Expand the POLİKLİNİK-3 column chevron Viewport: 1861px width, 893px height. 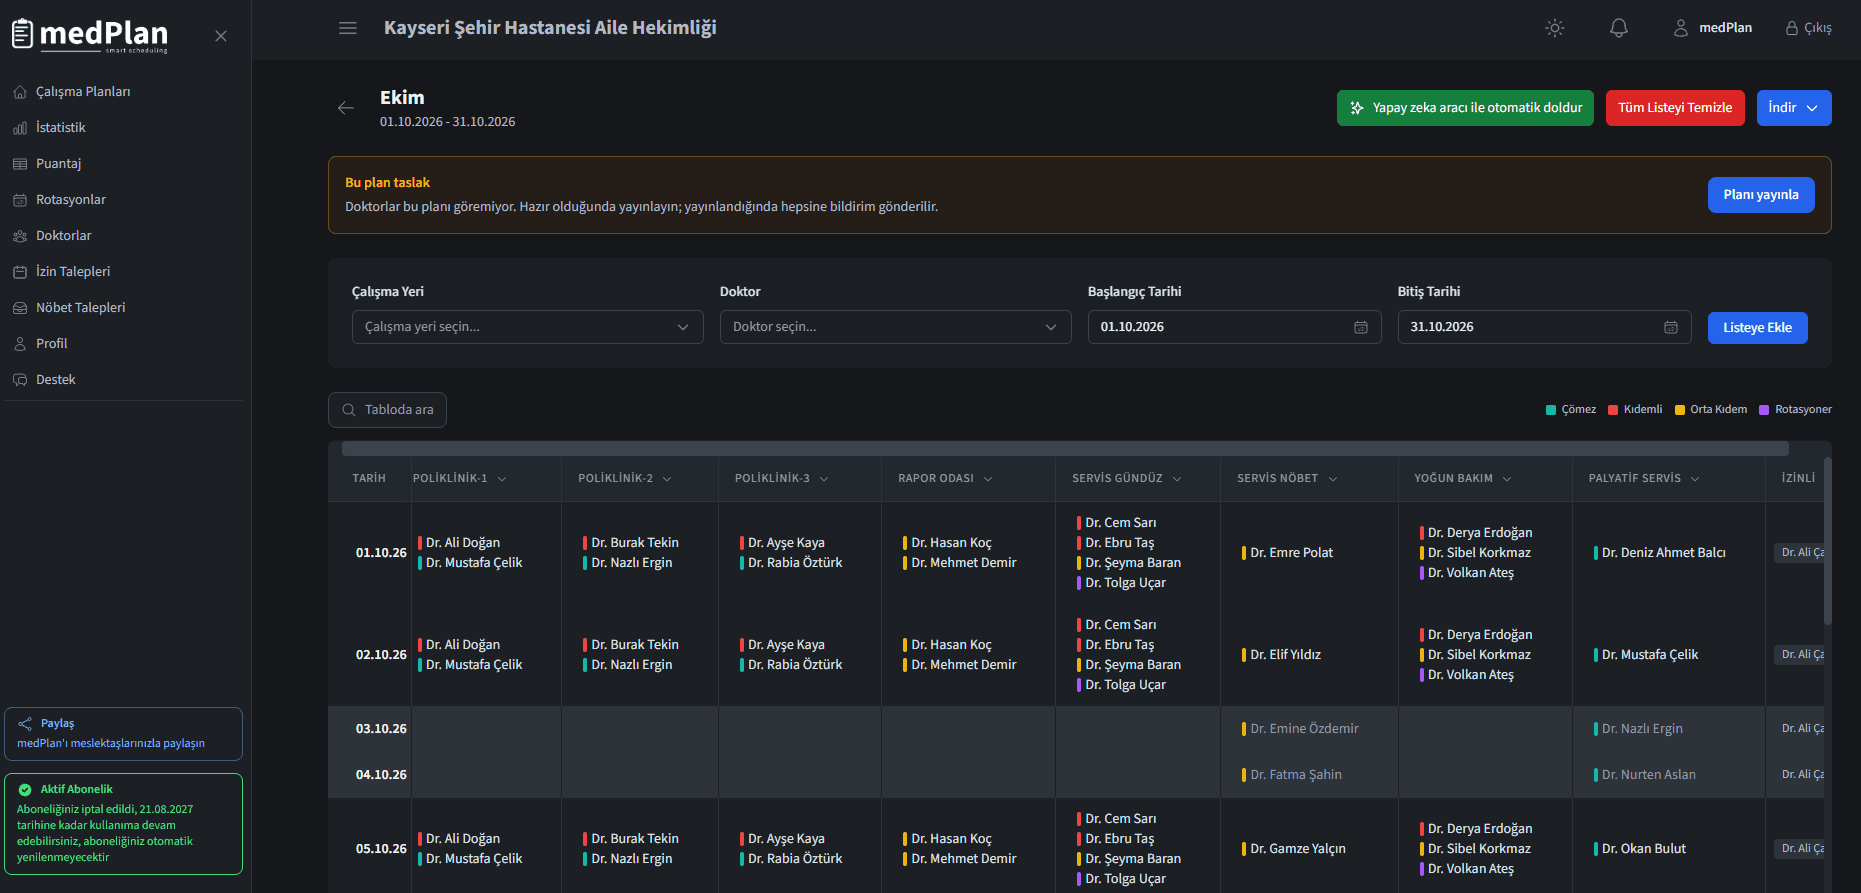point(824,479)
